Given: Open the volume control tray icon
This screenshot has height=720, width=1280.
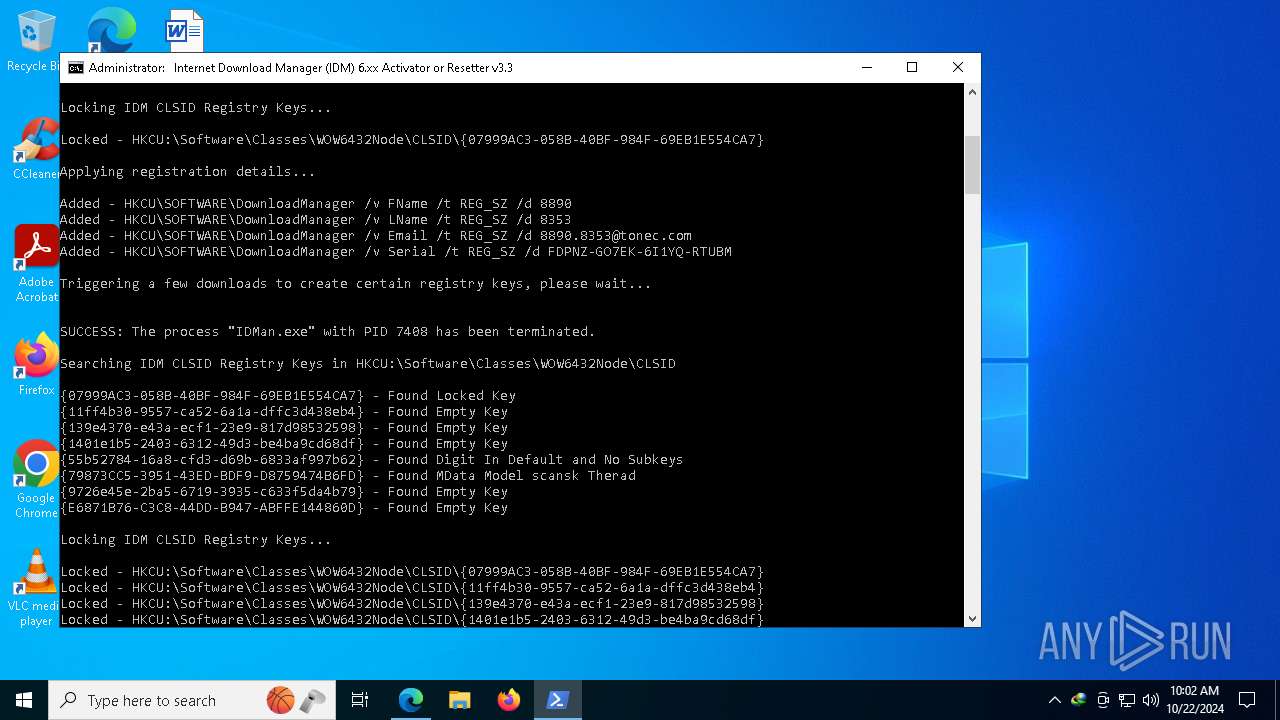Looking at the screenshot, I should (1151, 700).
